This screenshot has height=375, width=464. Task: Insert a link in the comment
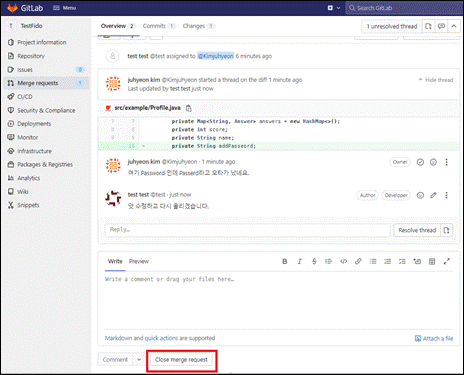click(x=358, y=262)
